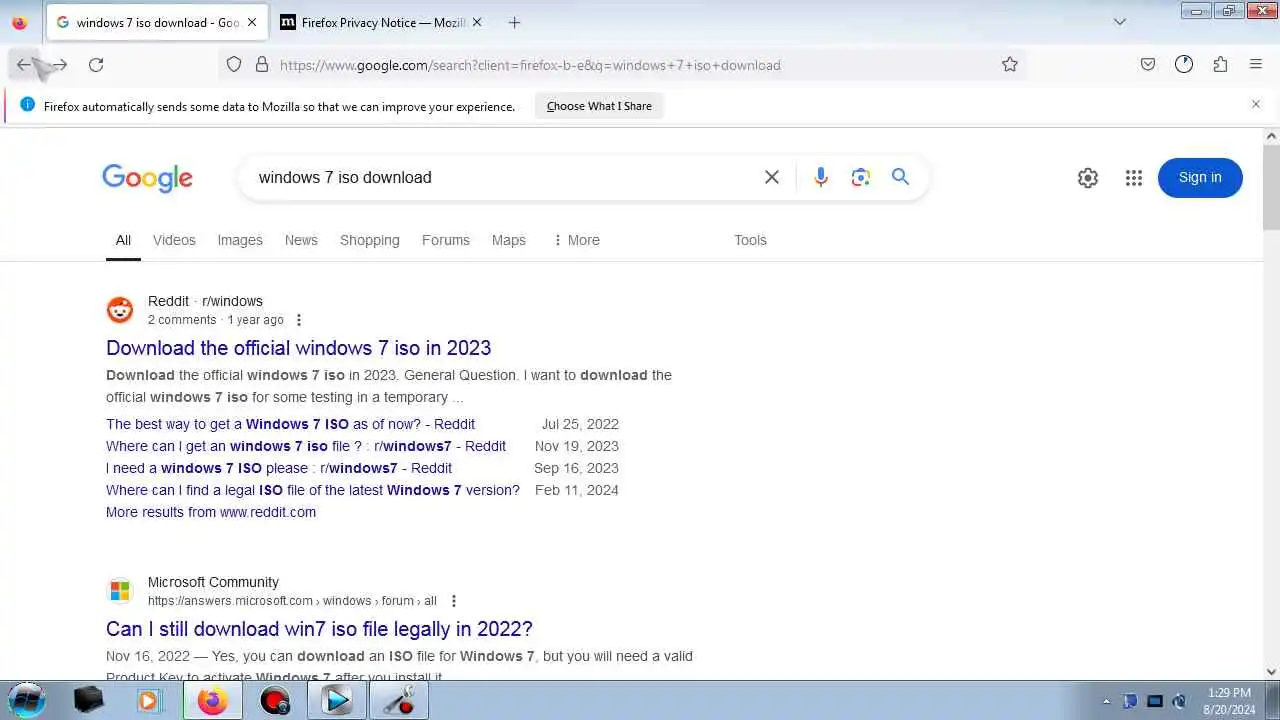1280x720 pixels.
Task: Submit search with the magnifier icon
Action: pyautogui.click(x=901, y=177)
